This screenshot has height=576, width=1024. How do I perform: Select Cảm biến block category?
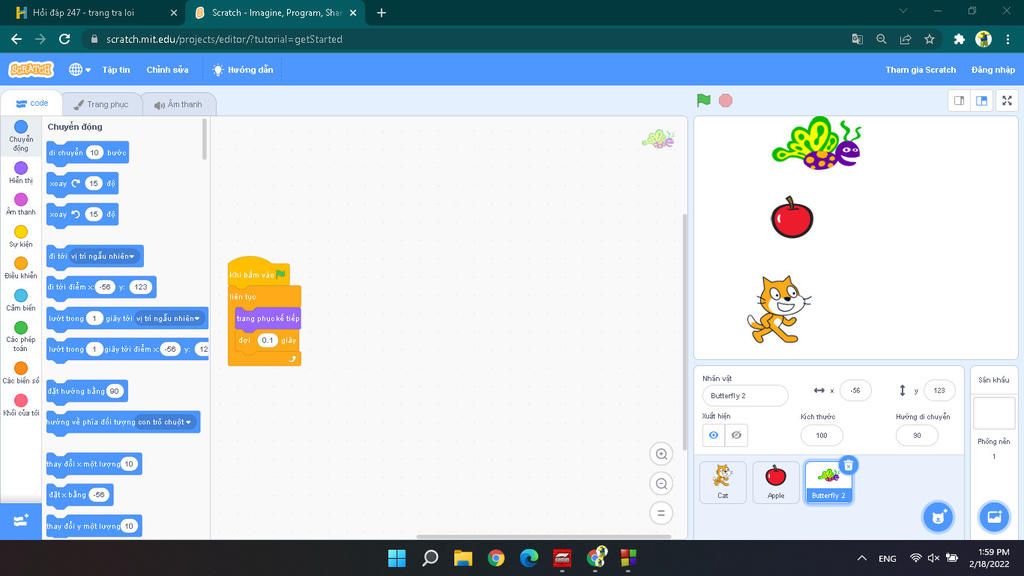click(x=21, y=300)
